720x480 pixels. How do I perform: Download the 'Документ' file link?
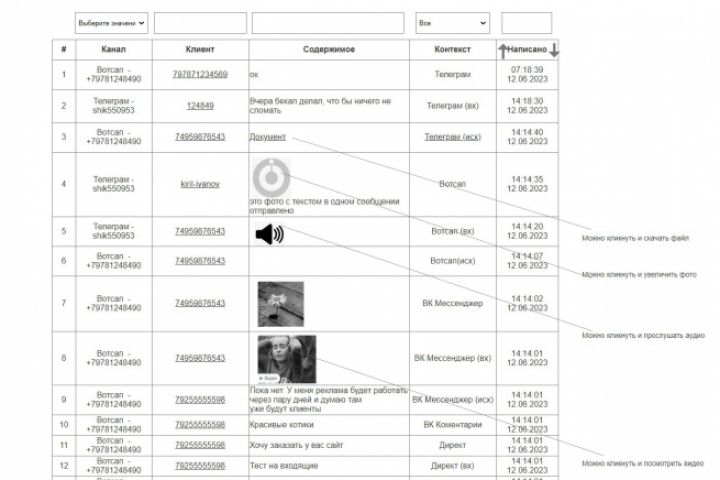coord(268,137)
